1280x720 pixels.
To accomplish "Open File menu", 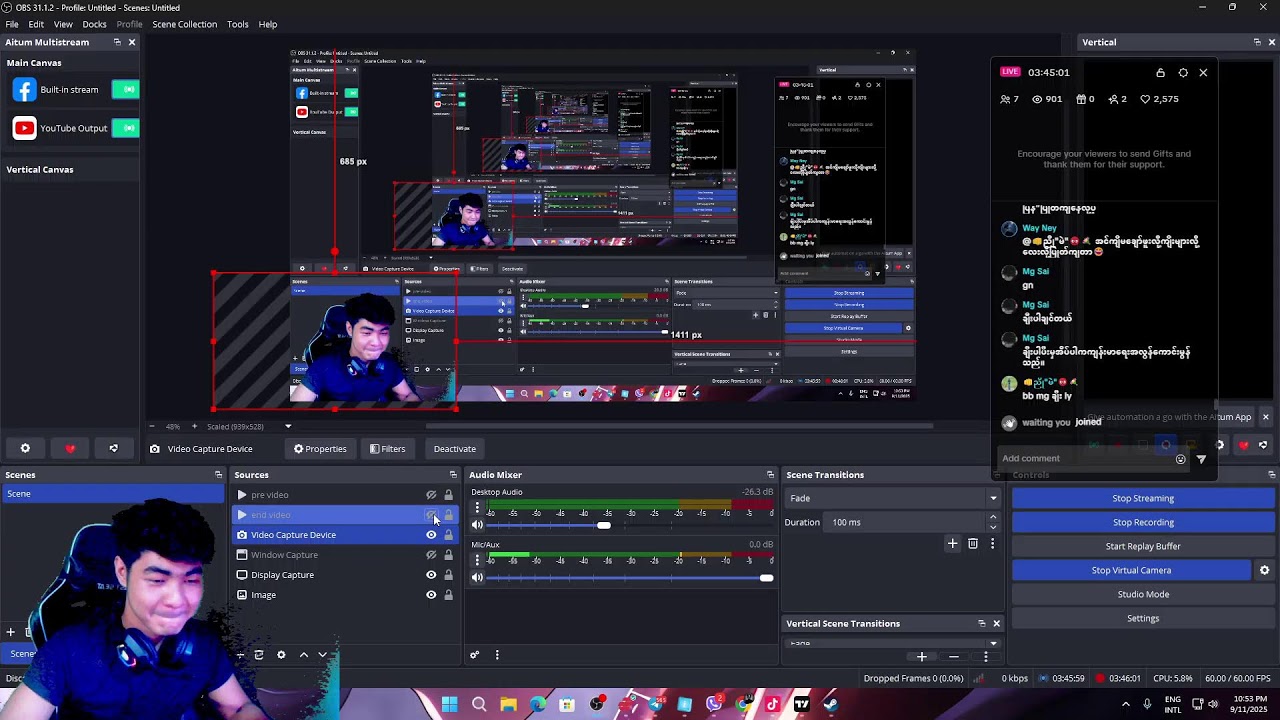I will 12,24.
